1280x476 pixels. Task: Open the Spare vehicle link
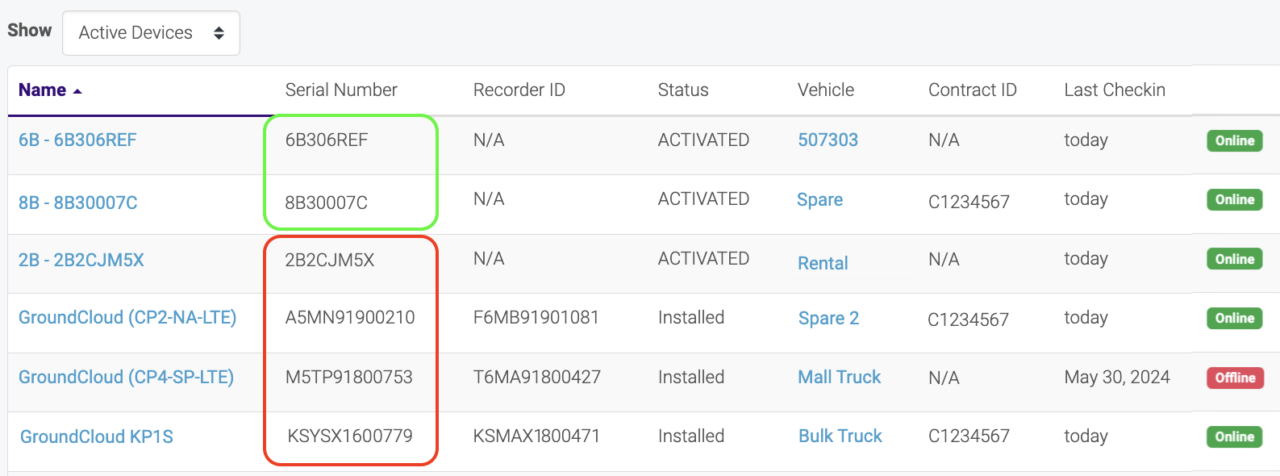pyautogui.click(x=820, y=200)
